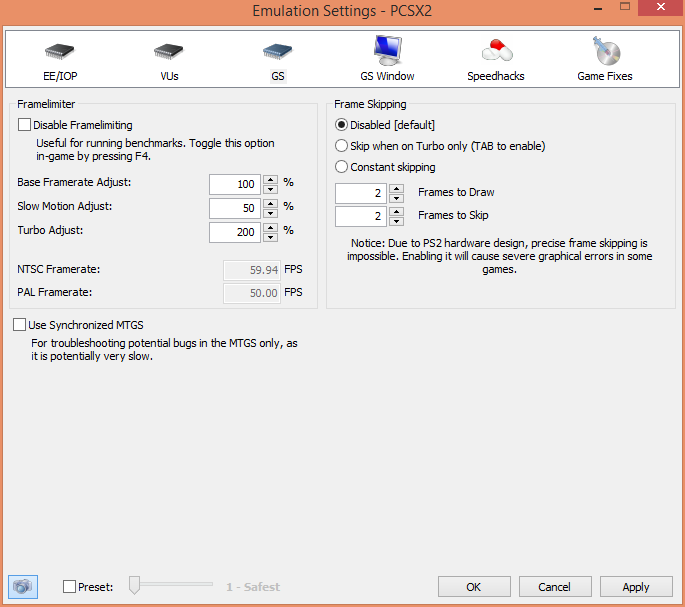Click the Framelimiter group label
Viewport: 685px width, 607px height.
(x=46, y=104)
